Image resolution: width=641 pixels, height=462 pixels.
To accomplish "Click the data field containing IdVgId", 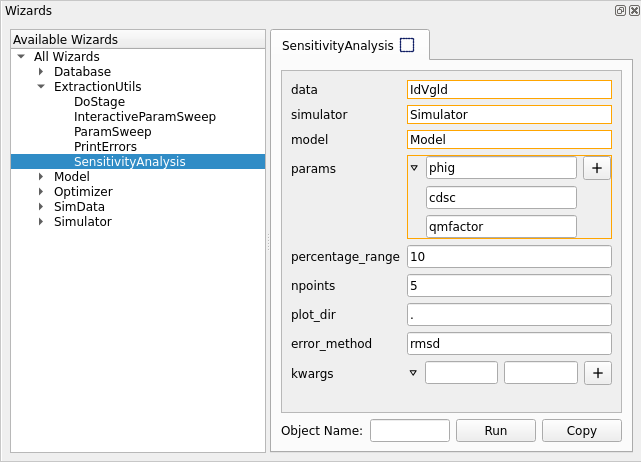I will tap(509, 90).
